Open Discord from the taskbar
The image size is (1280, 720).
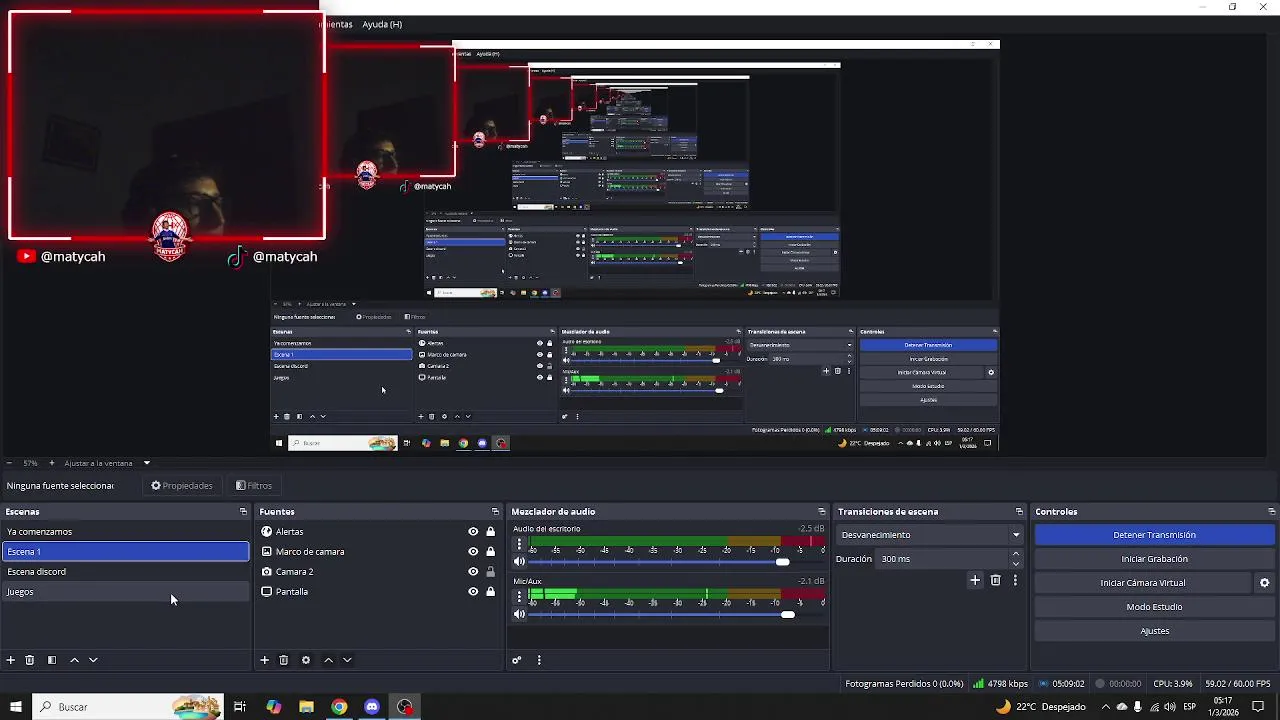[372, 707]
